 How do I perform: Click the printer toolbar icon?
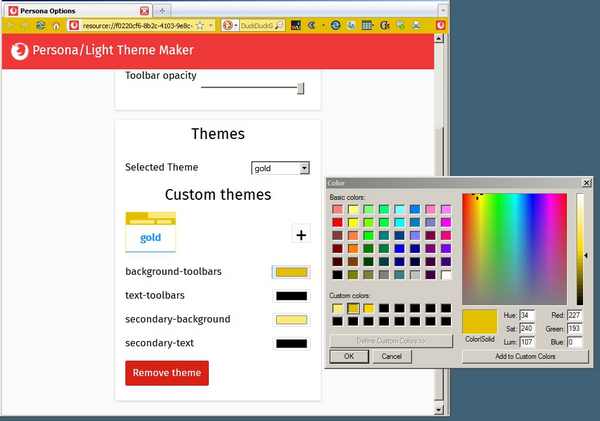pyautogui.click(x=416, y=26)
